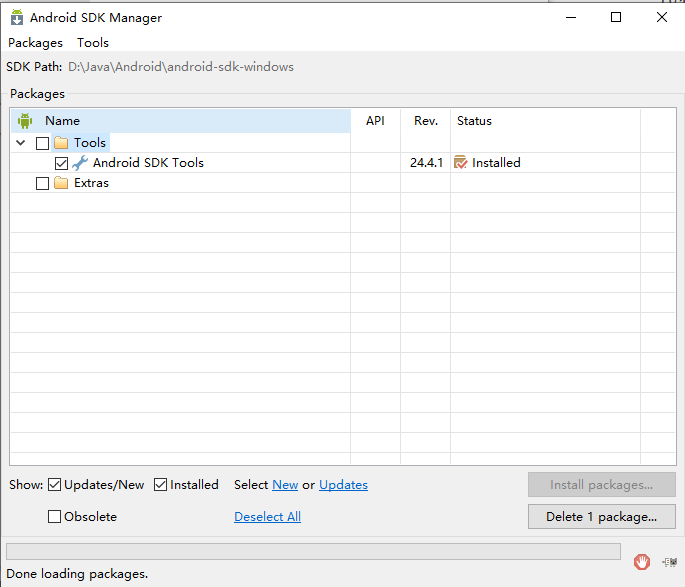
Task: Click the SDK path D:\Java\Android text
Action: (181, 67)
